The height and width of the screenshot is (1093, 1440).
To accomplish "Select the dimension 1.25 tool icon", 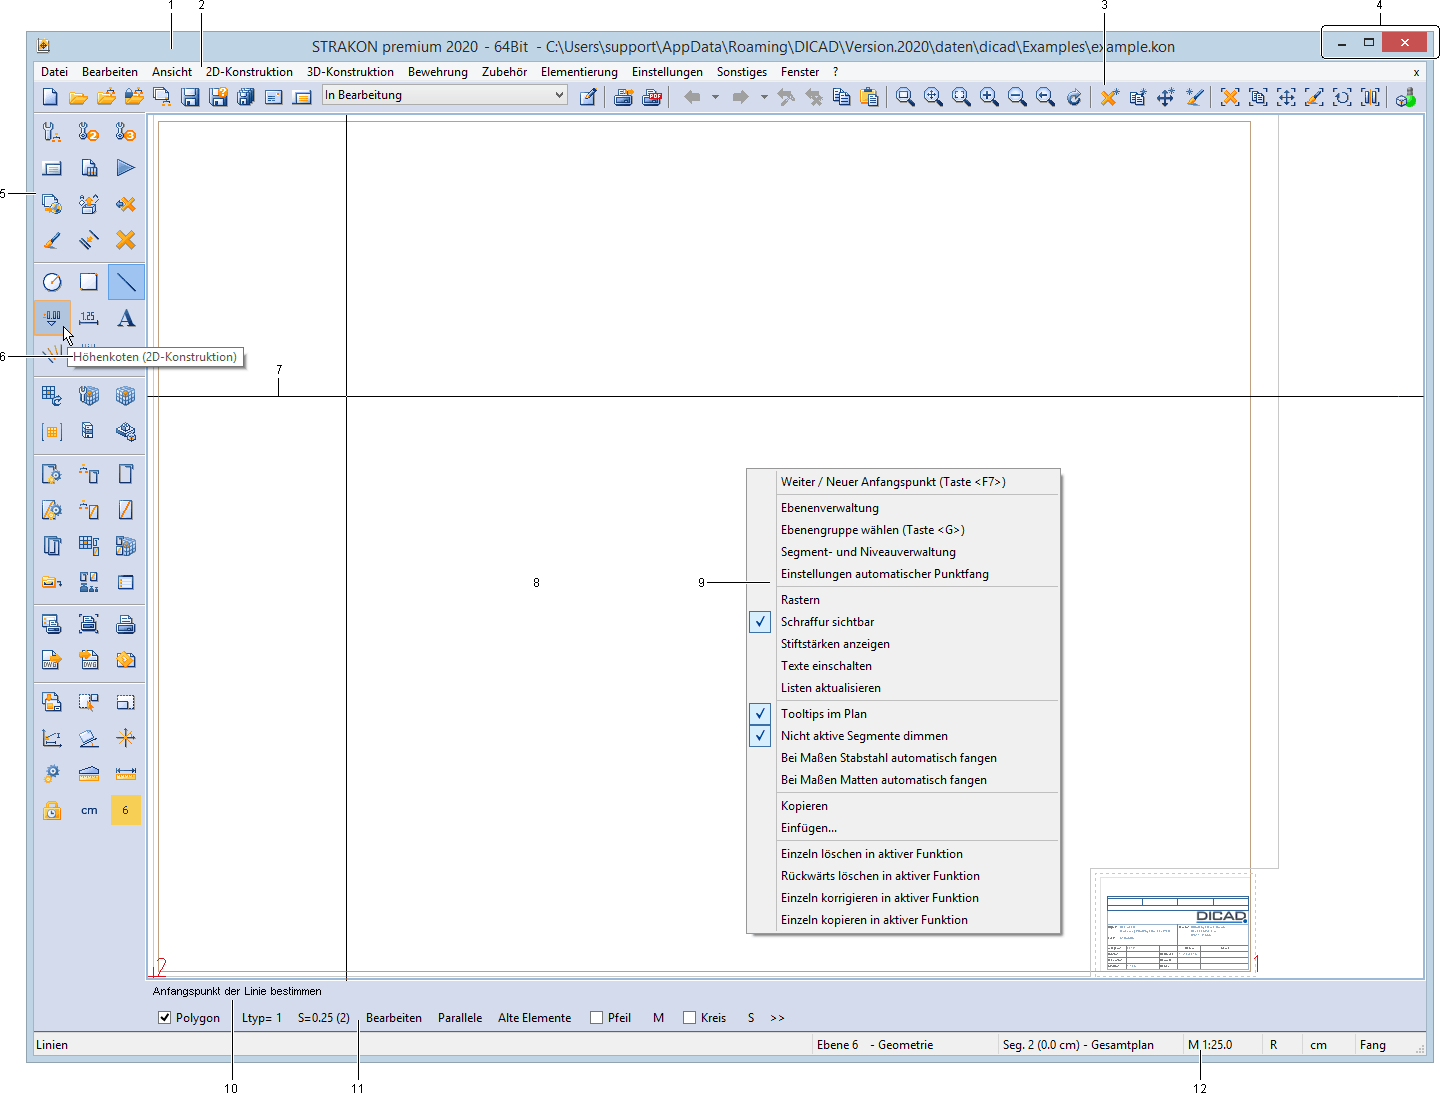I will [x=89, y=318].
